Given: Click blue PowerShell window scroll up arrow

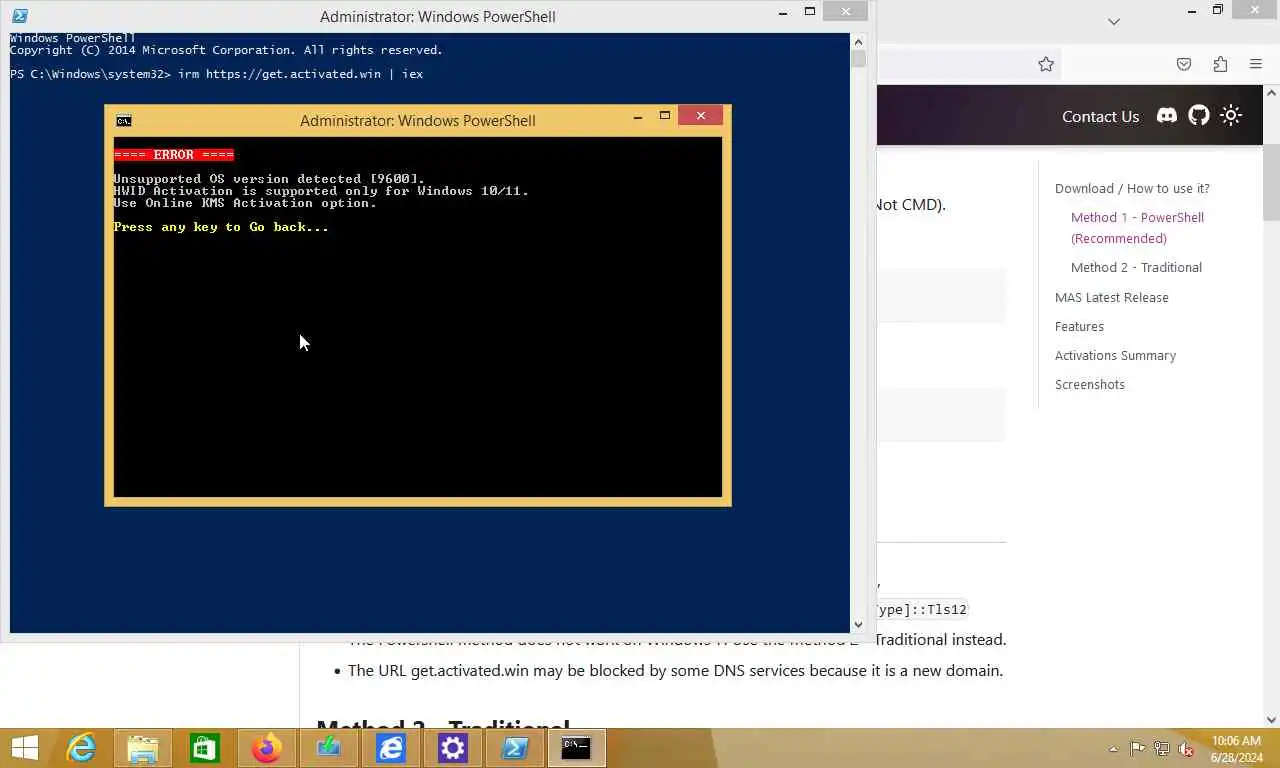Looking at the screenshot, I should (x=858, y=42).
